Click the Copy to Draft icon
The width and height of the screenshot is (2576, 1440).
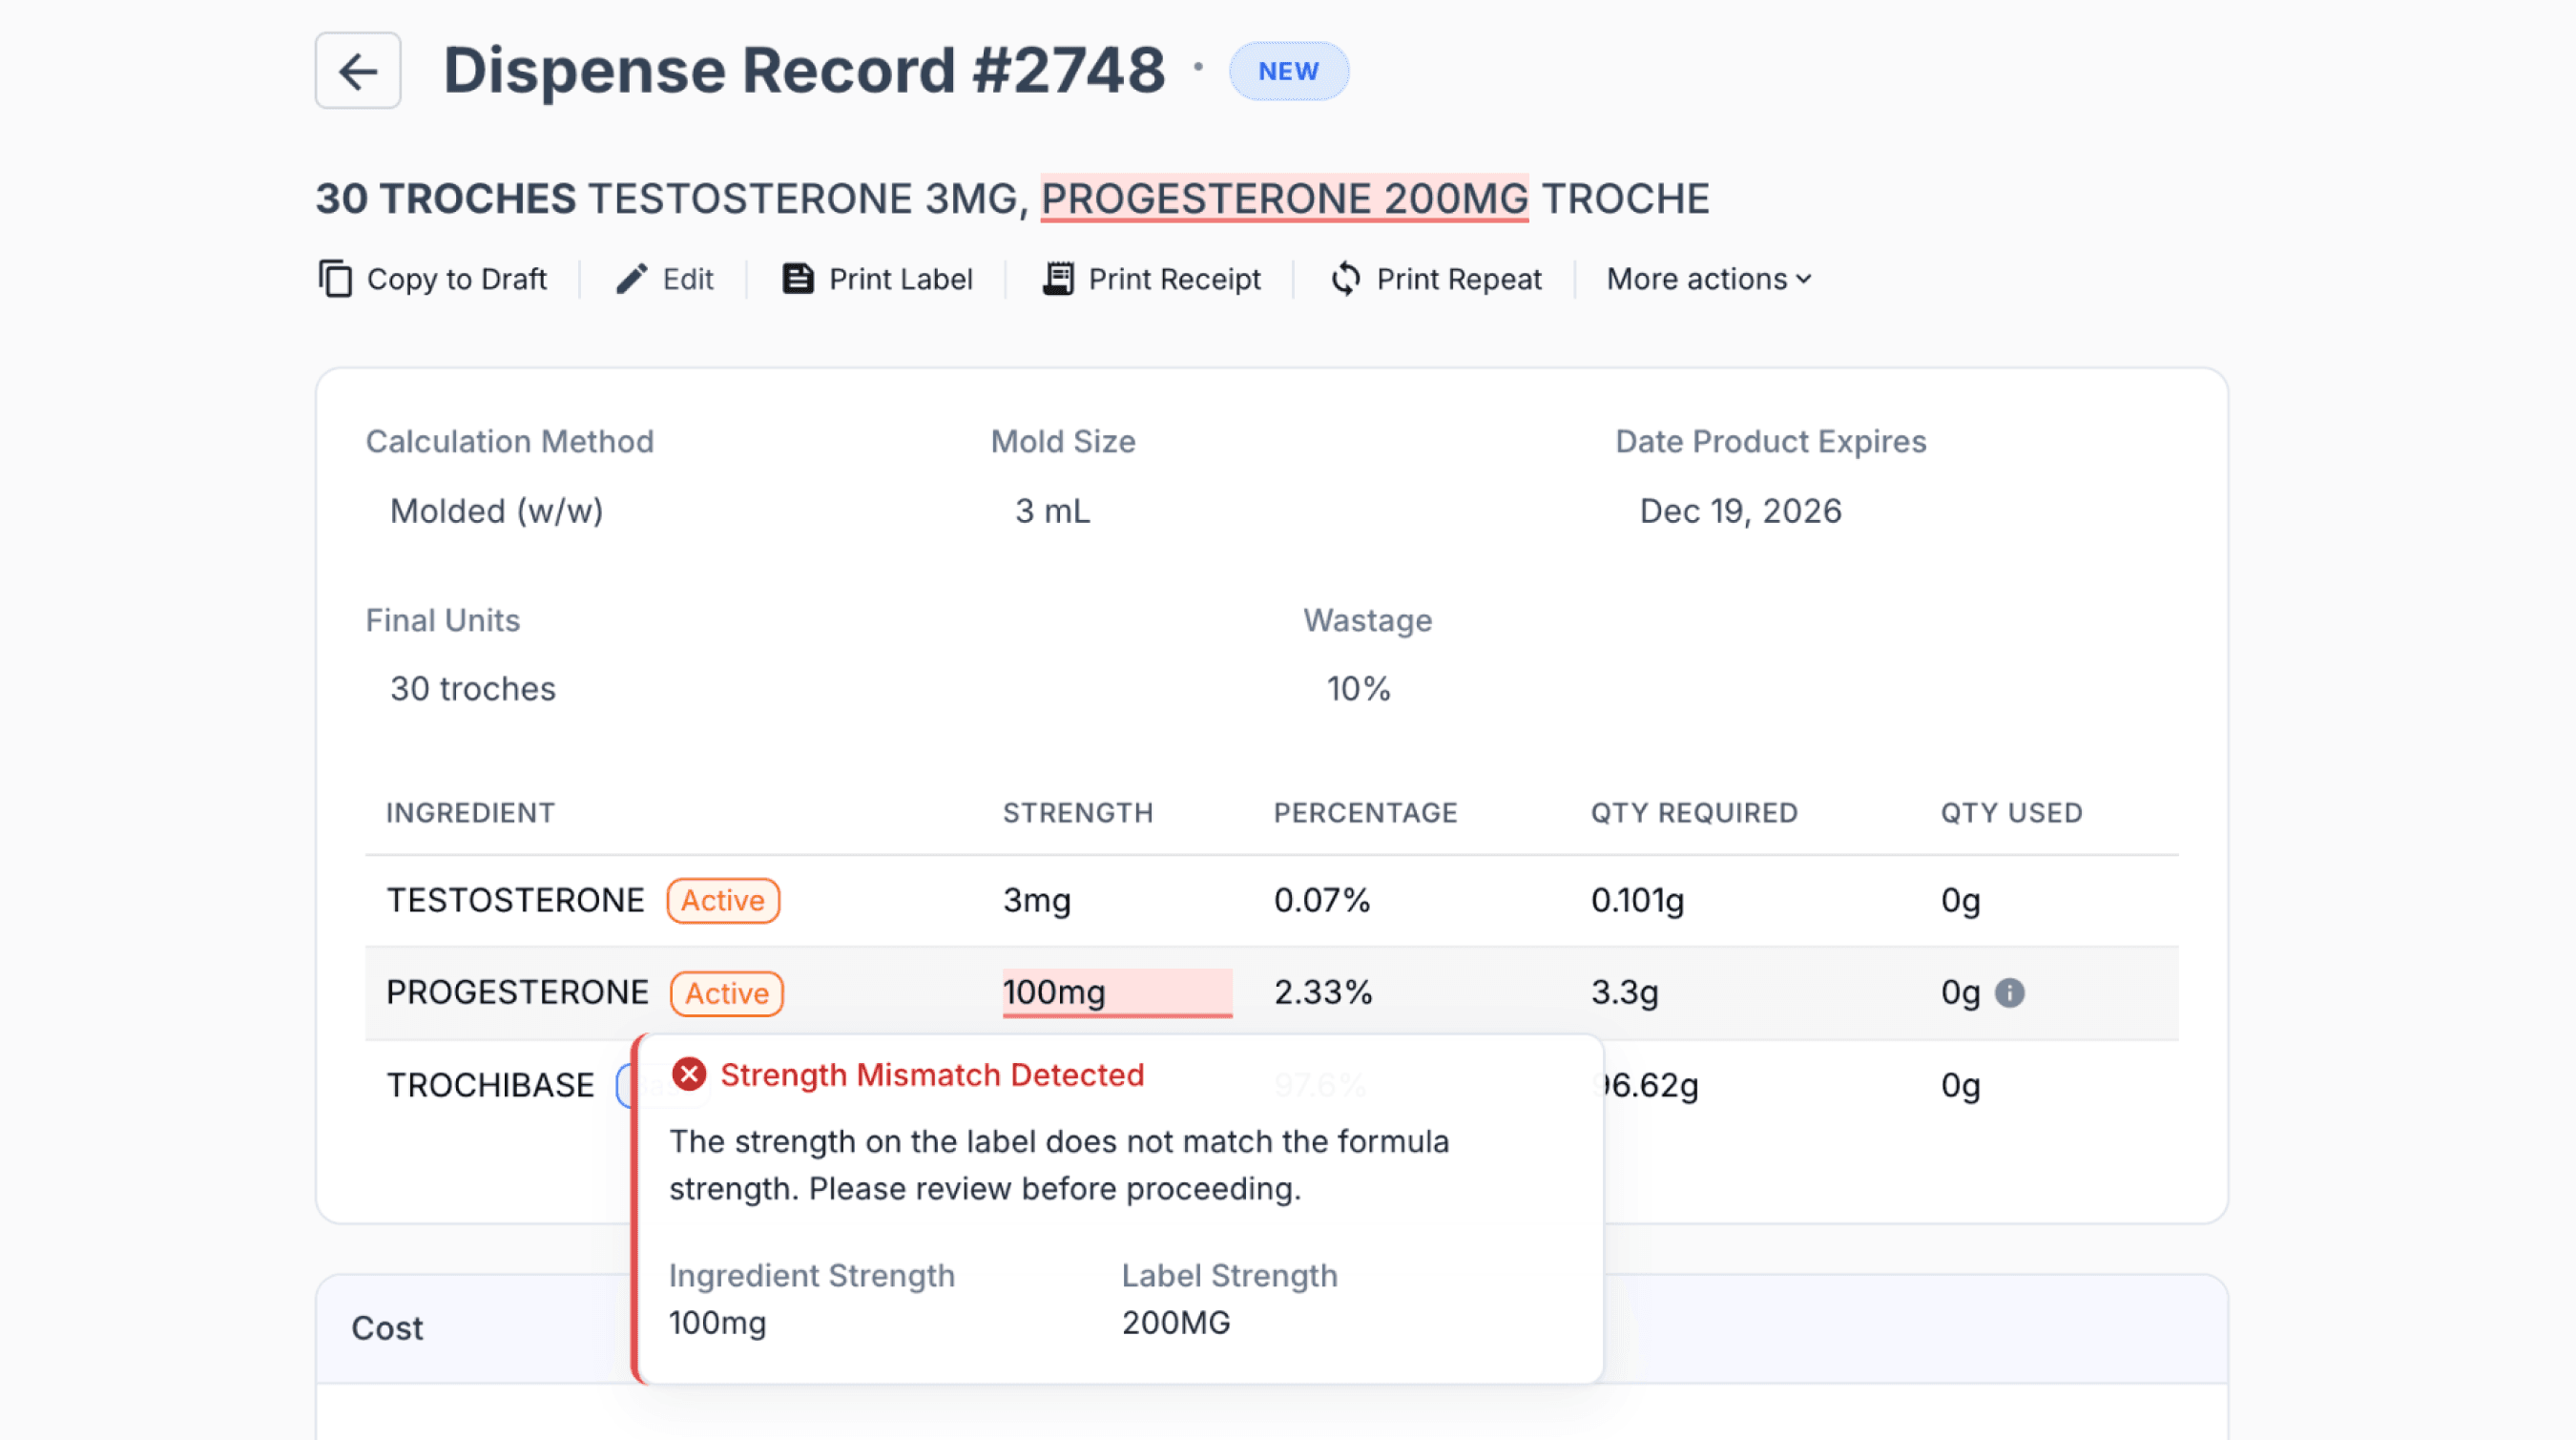pyautogui.click(x=336, y=279)
